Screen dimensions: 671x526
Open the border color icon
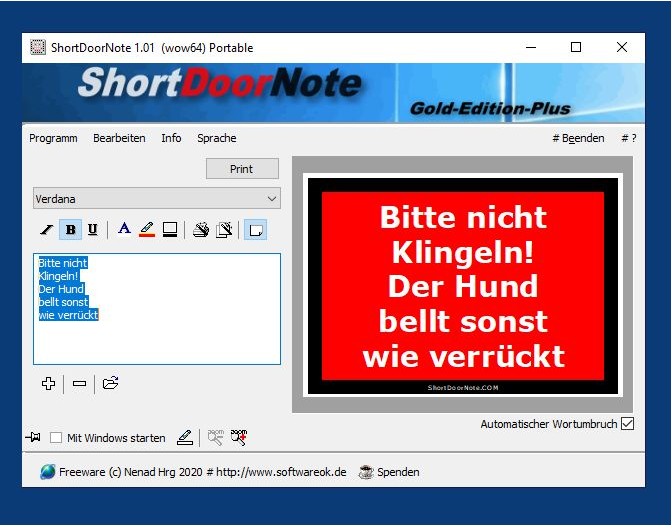click(170, 229)
